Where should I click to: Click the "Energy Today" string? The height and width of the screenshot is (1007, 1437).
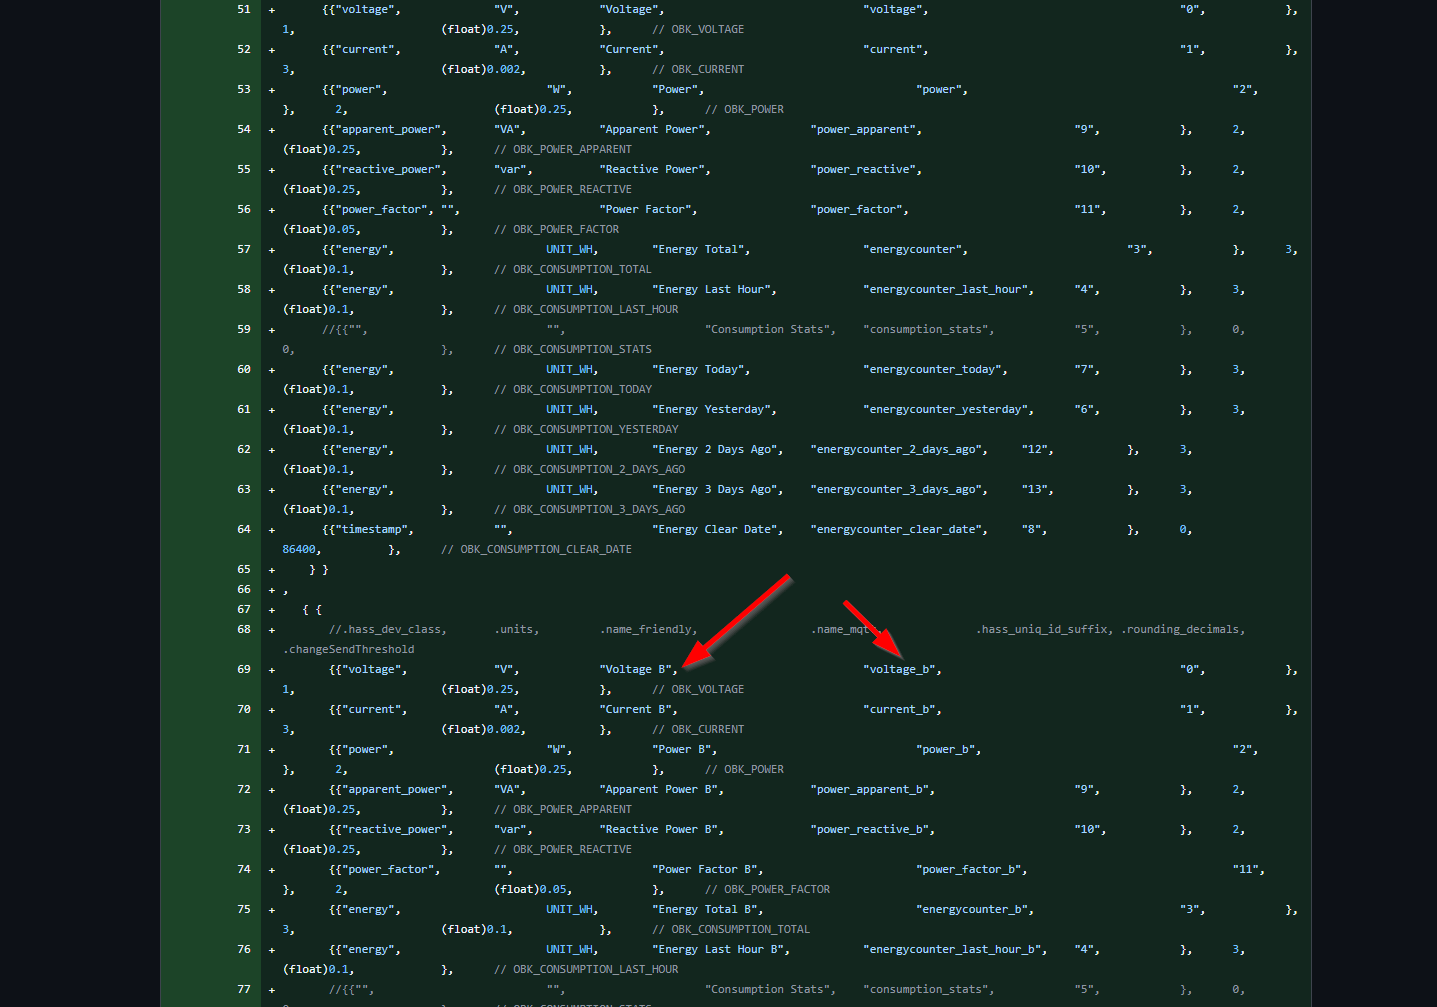coord(699,369)
